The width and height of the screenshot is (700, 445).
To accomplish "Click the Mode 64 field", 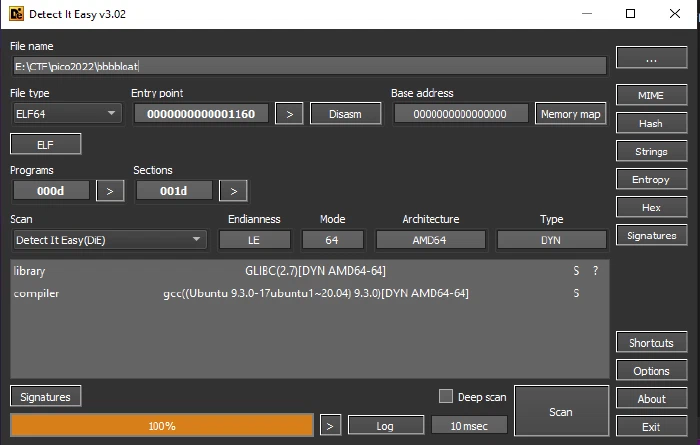I will click(332, 240).
